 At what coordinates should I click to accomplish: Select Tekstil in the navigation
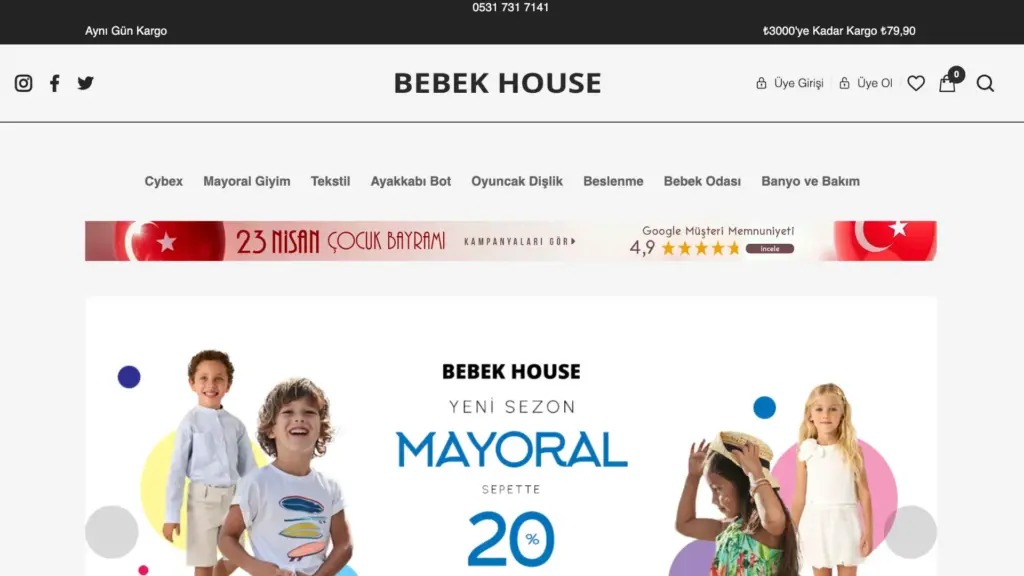[330, 182]
